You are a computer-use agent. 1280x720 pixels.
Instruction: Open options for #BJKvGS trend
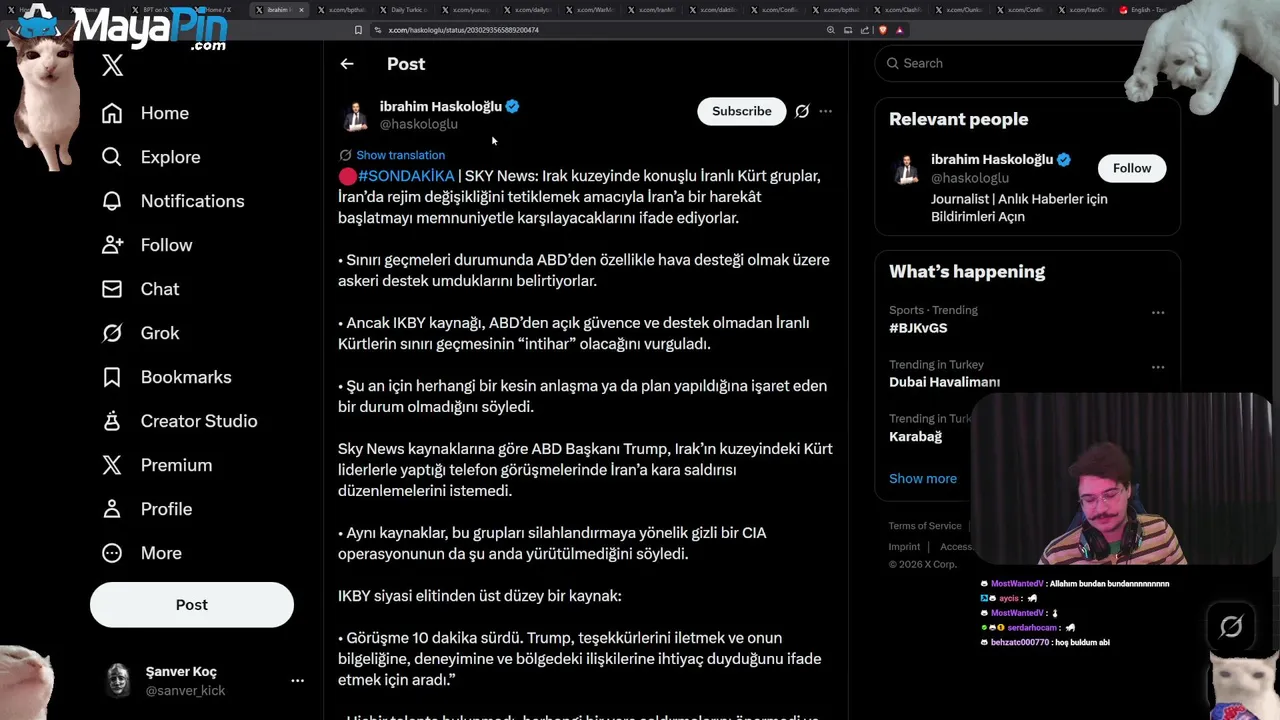pos(1158,313)
